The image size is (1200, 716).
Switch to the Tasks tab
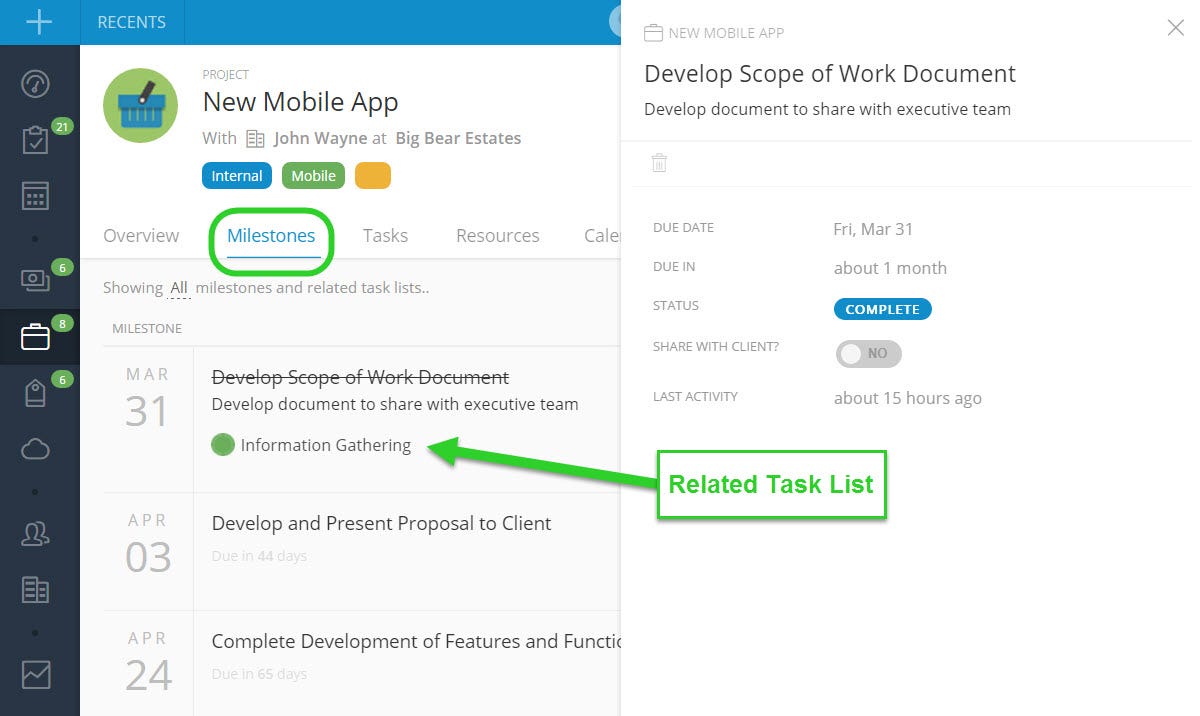pyautogui.click(x=385, y=236)
